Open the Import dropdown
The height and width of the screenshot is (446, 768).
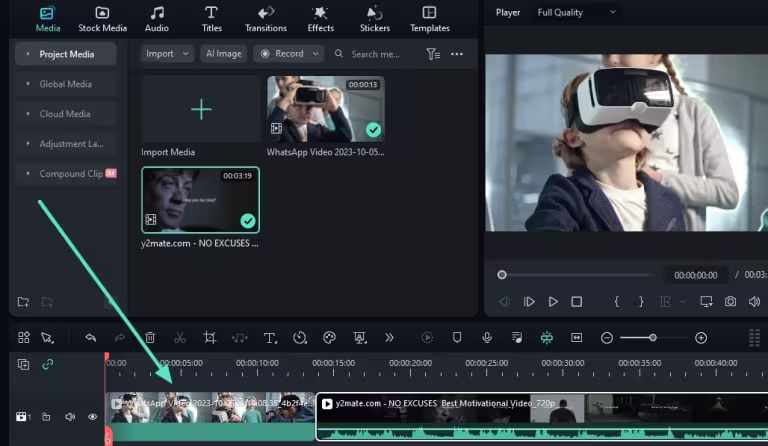click(167, 54)
